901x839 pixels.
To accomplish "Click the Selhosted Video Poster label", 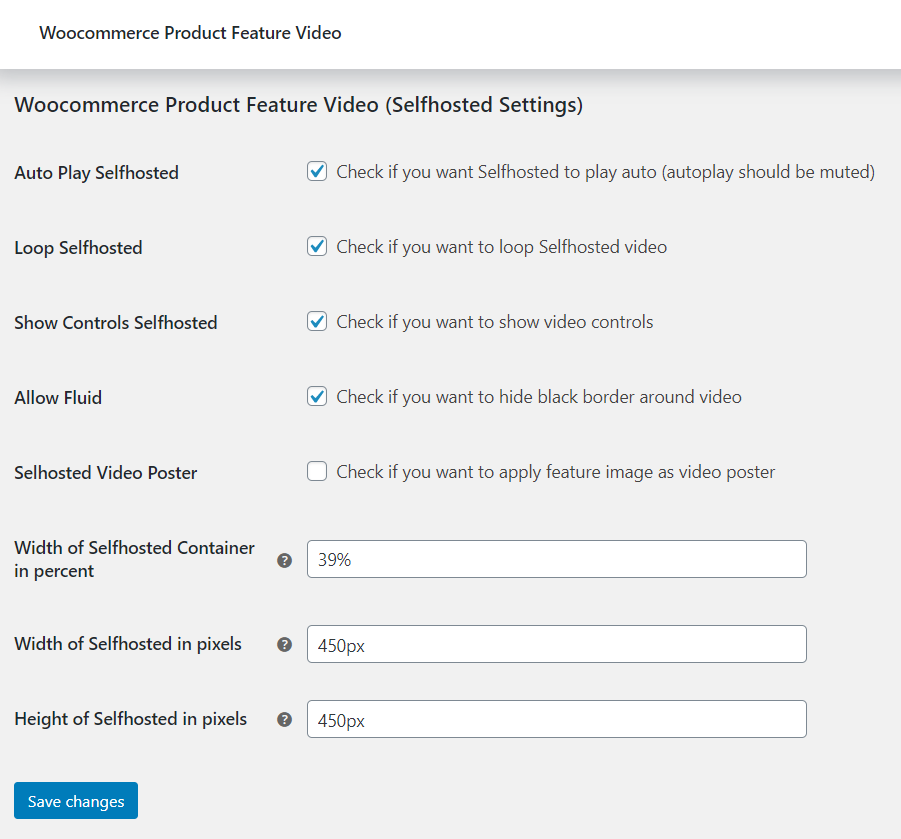I will [x=105, y=472].
